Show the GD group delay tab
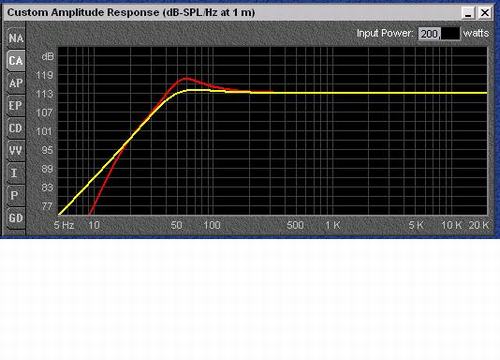 tap(16, 218)
